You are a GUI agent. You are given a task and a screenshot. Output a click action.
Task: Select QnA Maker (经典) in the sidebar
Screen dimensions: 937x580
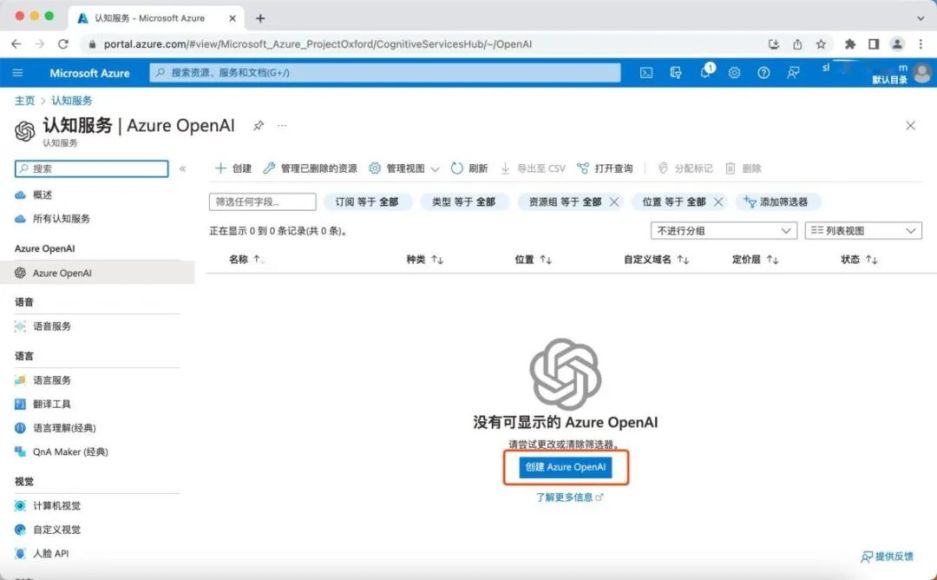tap(70, 452)
